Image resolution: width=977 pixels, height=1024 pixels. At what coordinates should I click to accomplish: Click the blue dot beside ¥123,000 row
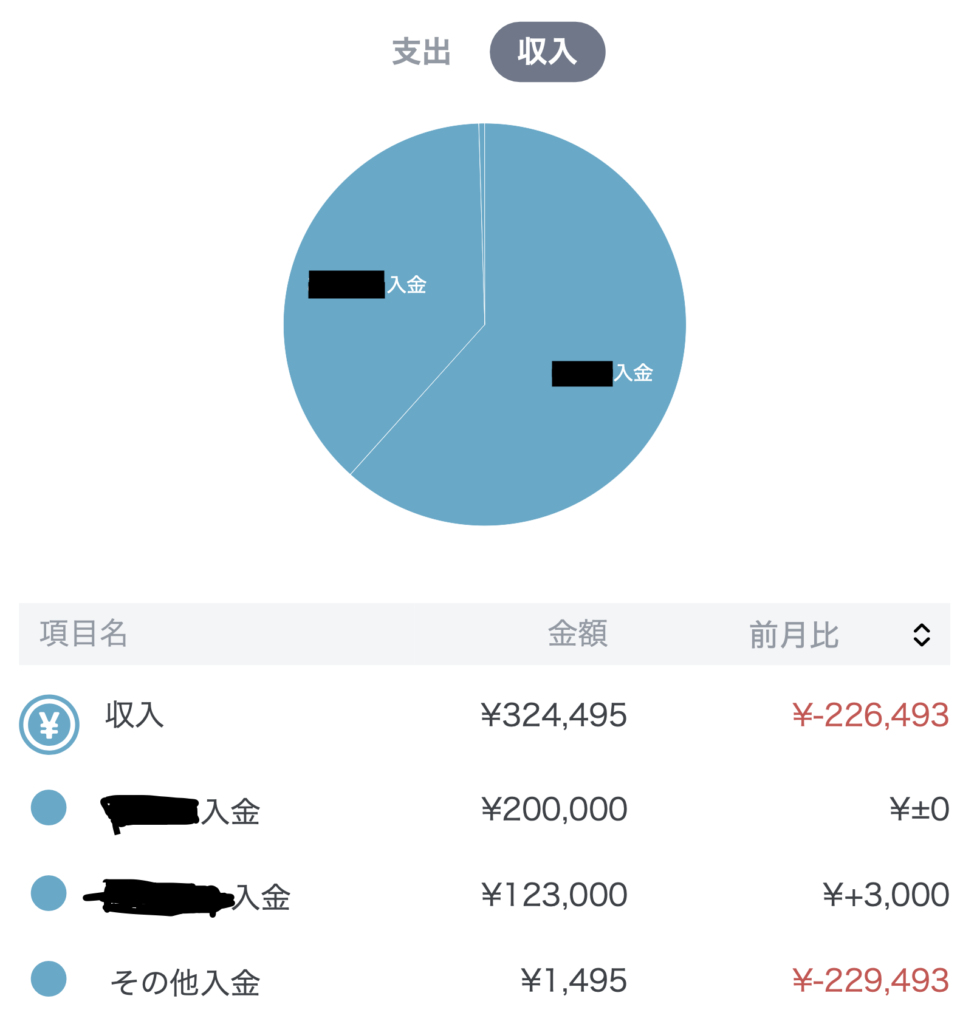48,893
